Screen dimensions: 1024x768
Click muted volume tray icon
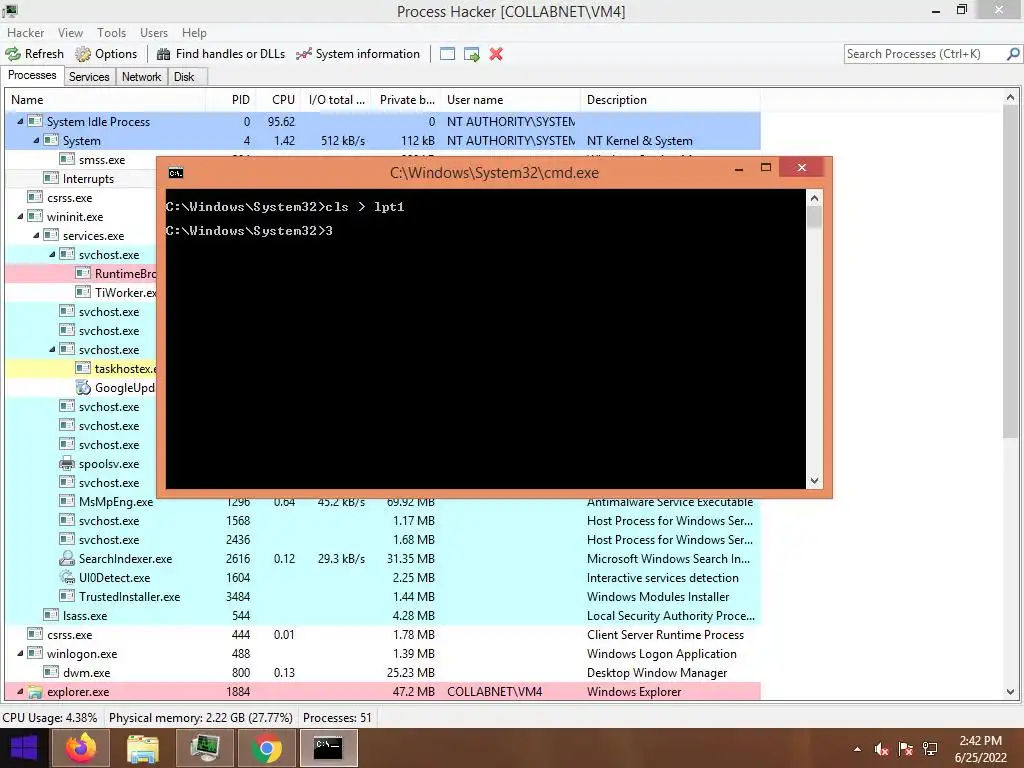pyautogui.click(x=881, y=749)
